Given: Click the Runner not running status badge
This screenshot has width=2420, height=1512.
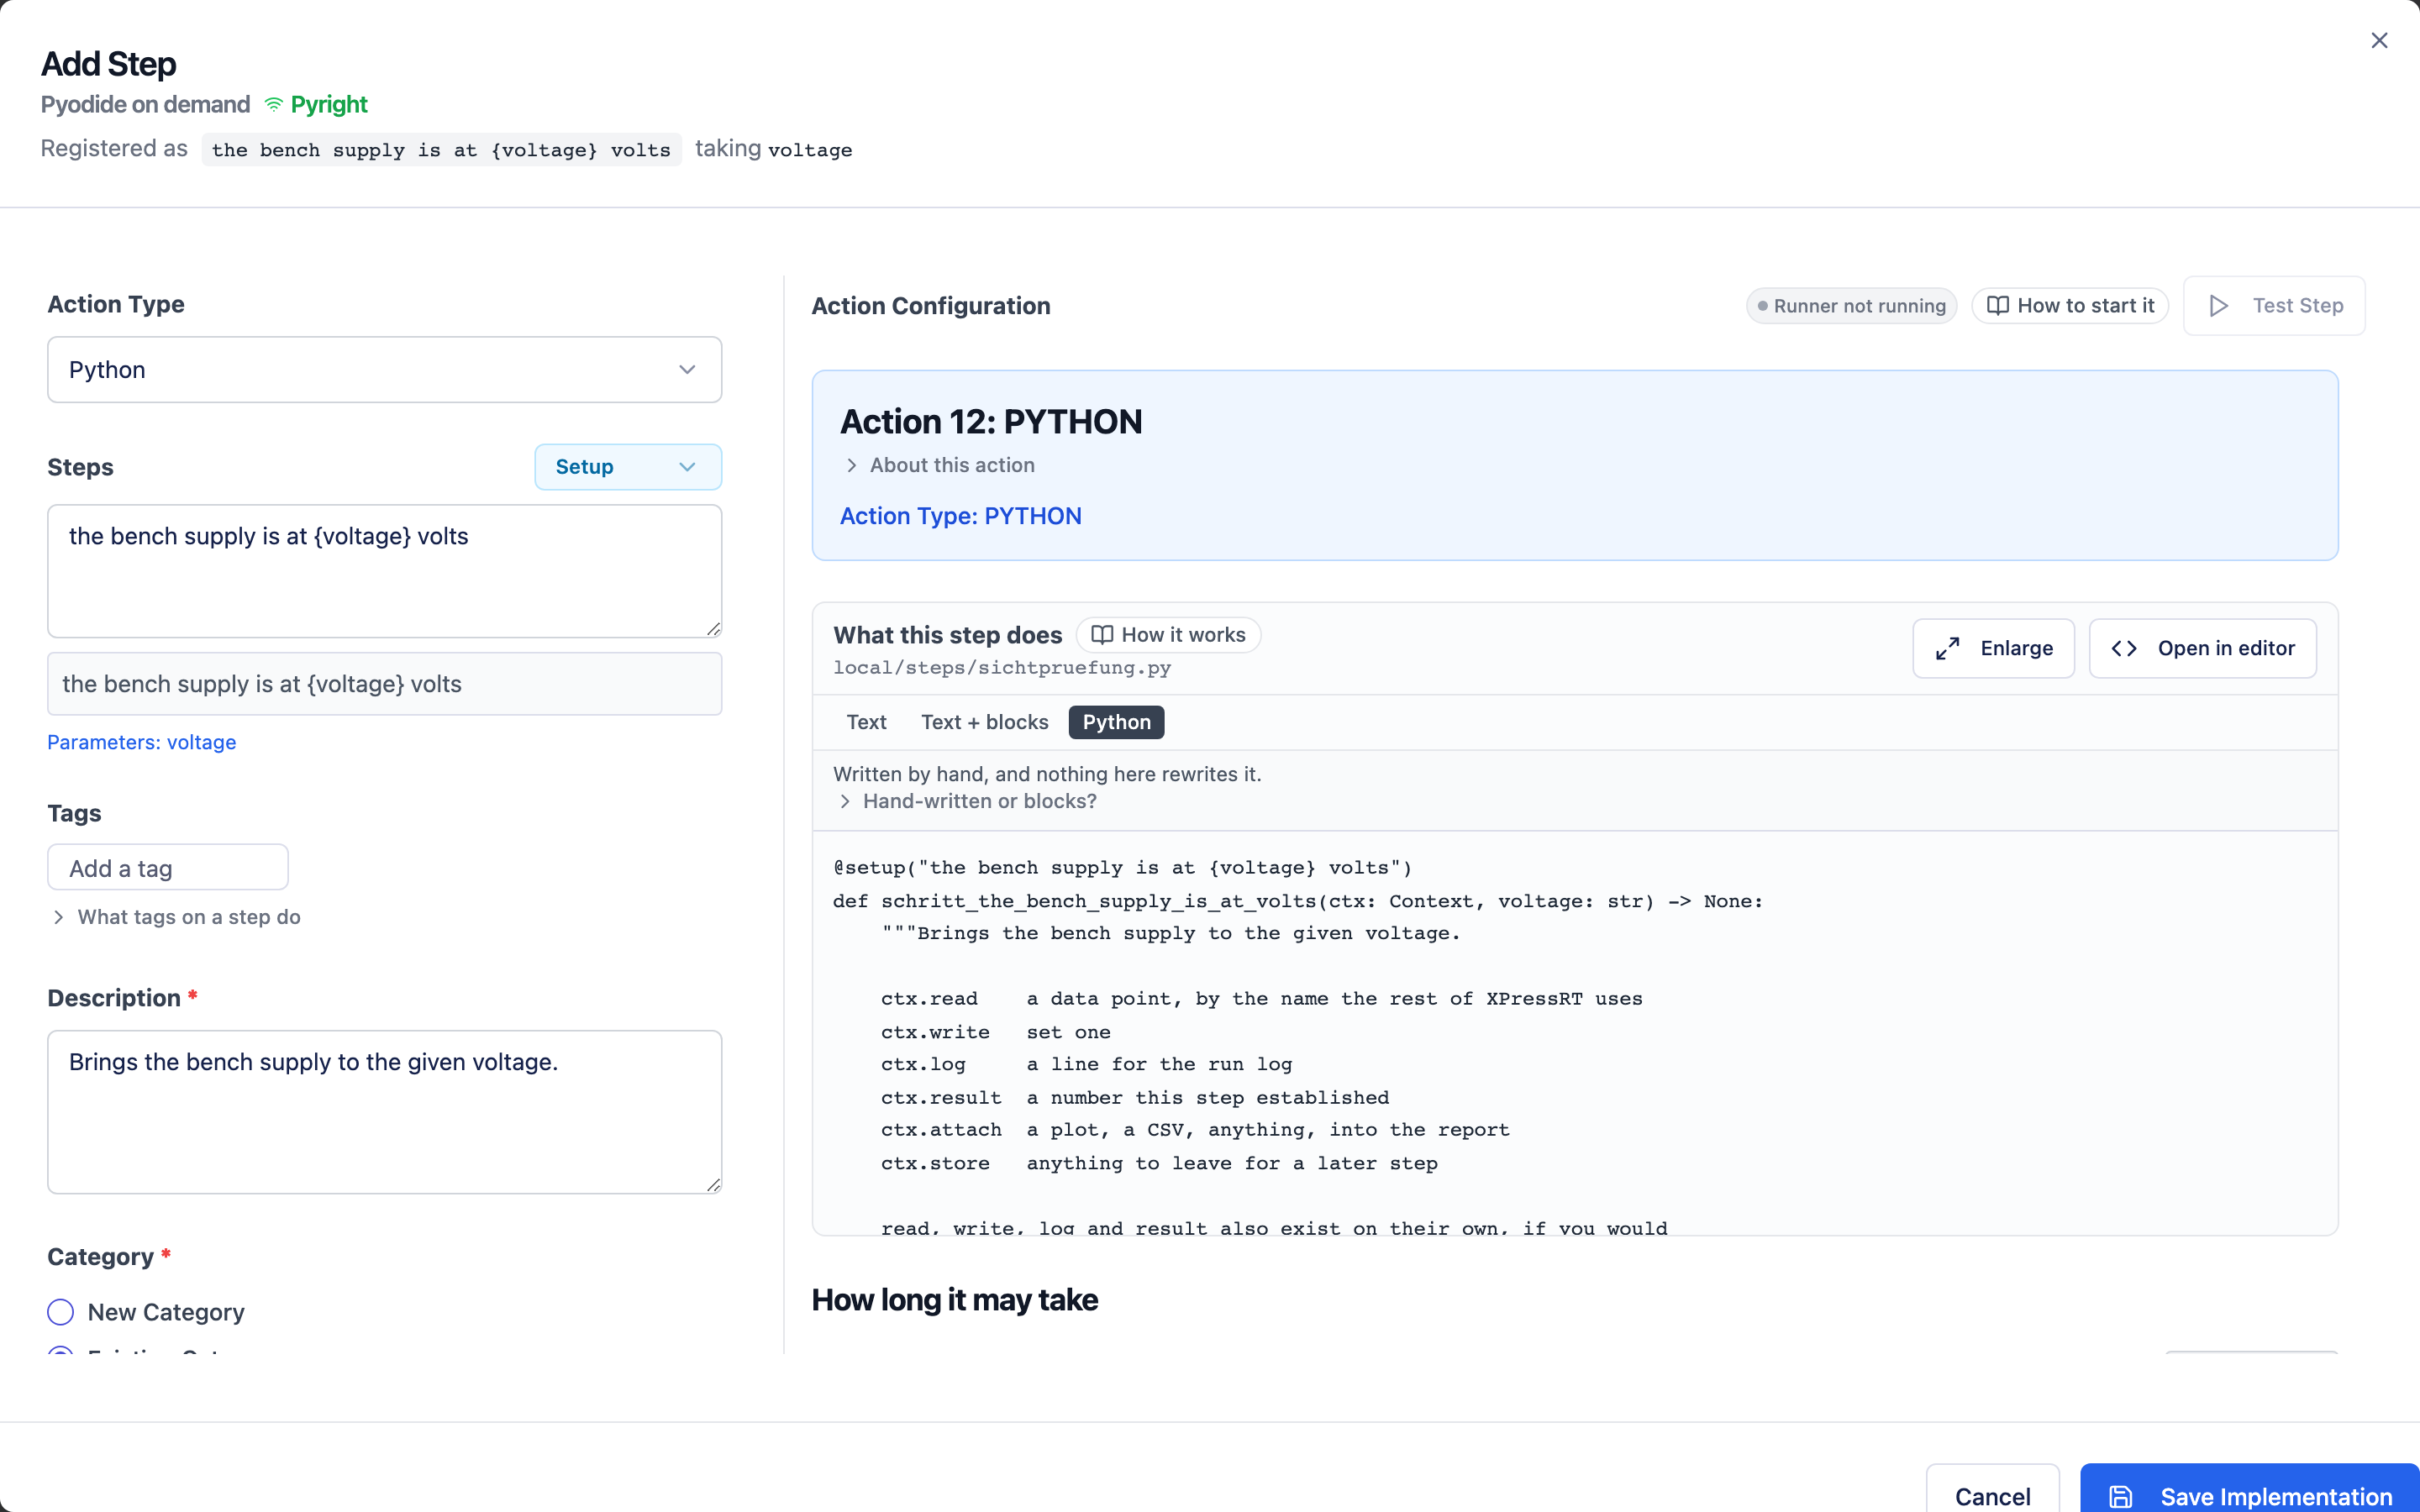Looking at the screenshot, I should pyautogui.click(x=1851, y=306).
